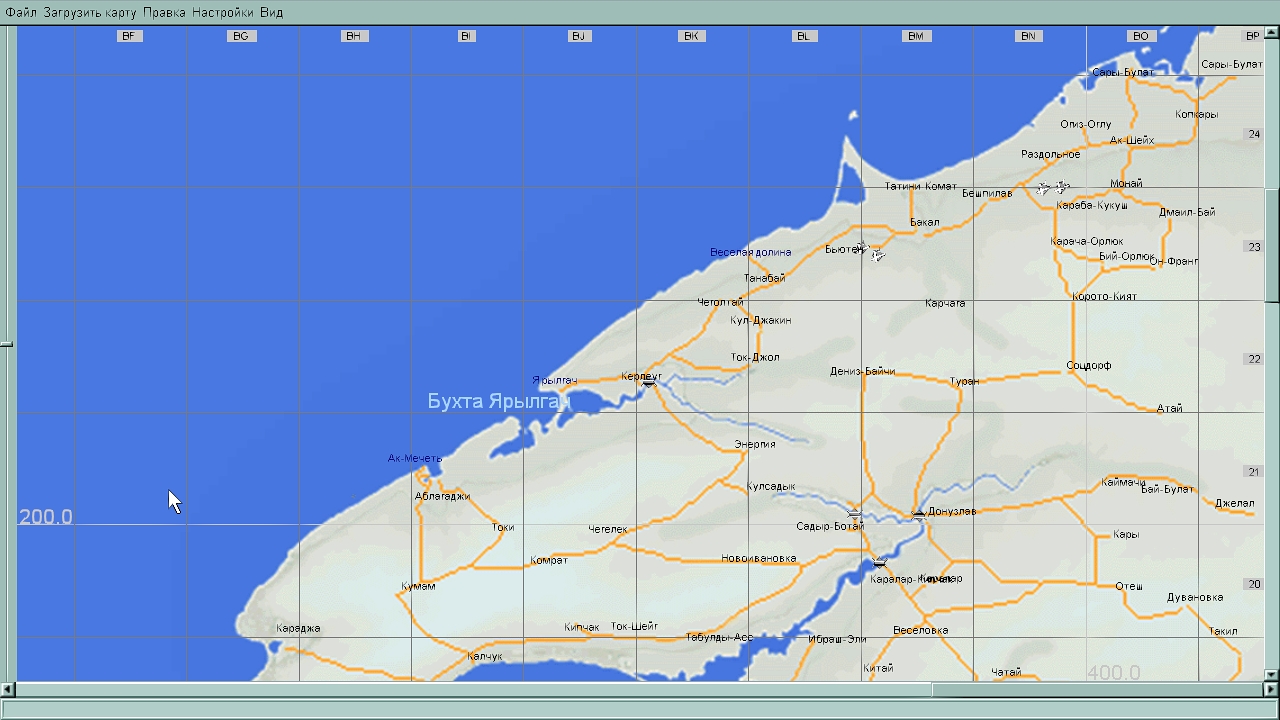This screenshot has width=1280, height=720.
Task: Click the horizontal scrollbar left arrow
Action: (8, 689)
